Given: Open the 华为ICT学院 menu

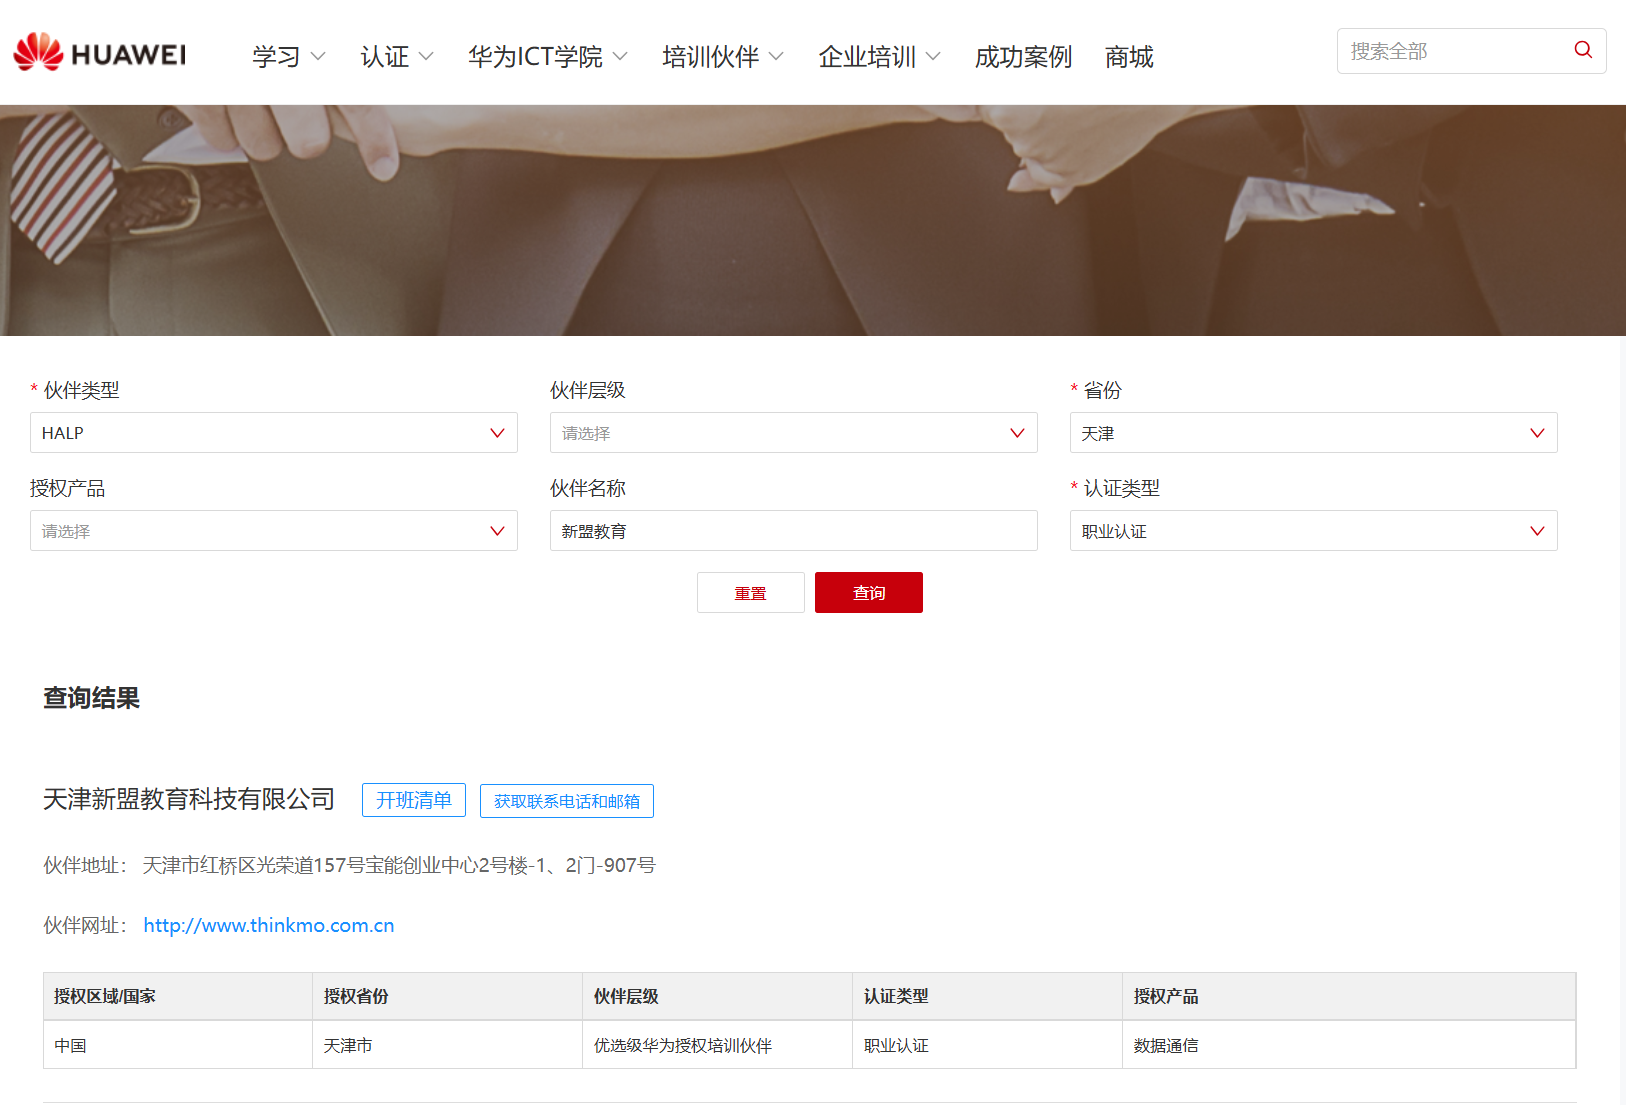Looking at the screenshot, I should (x=547, y=57).
